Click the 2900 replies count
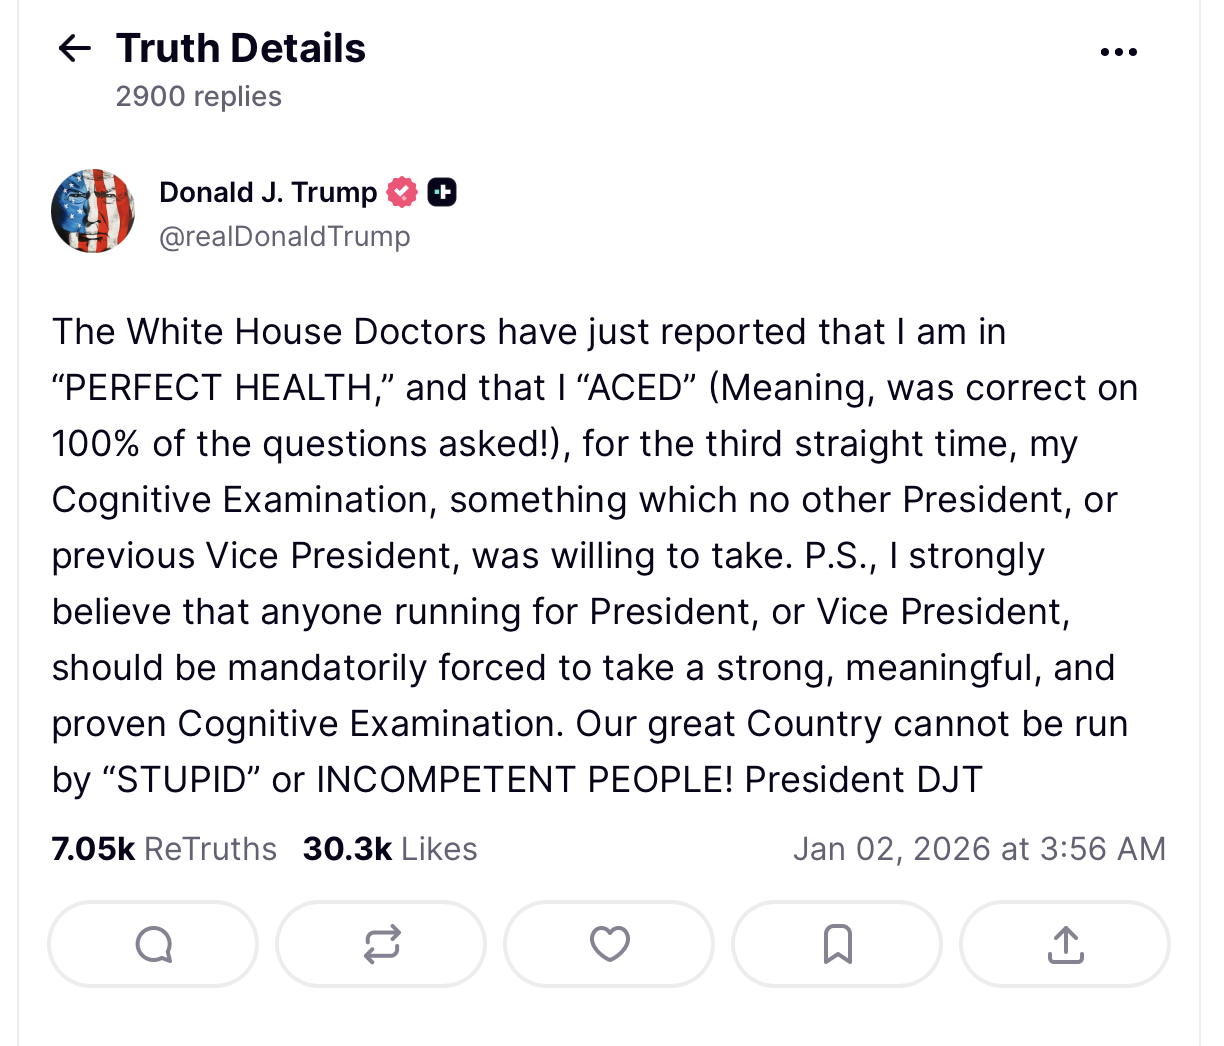The width and height of the screenshot is (1224, 1046). coord(199,97)
